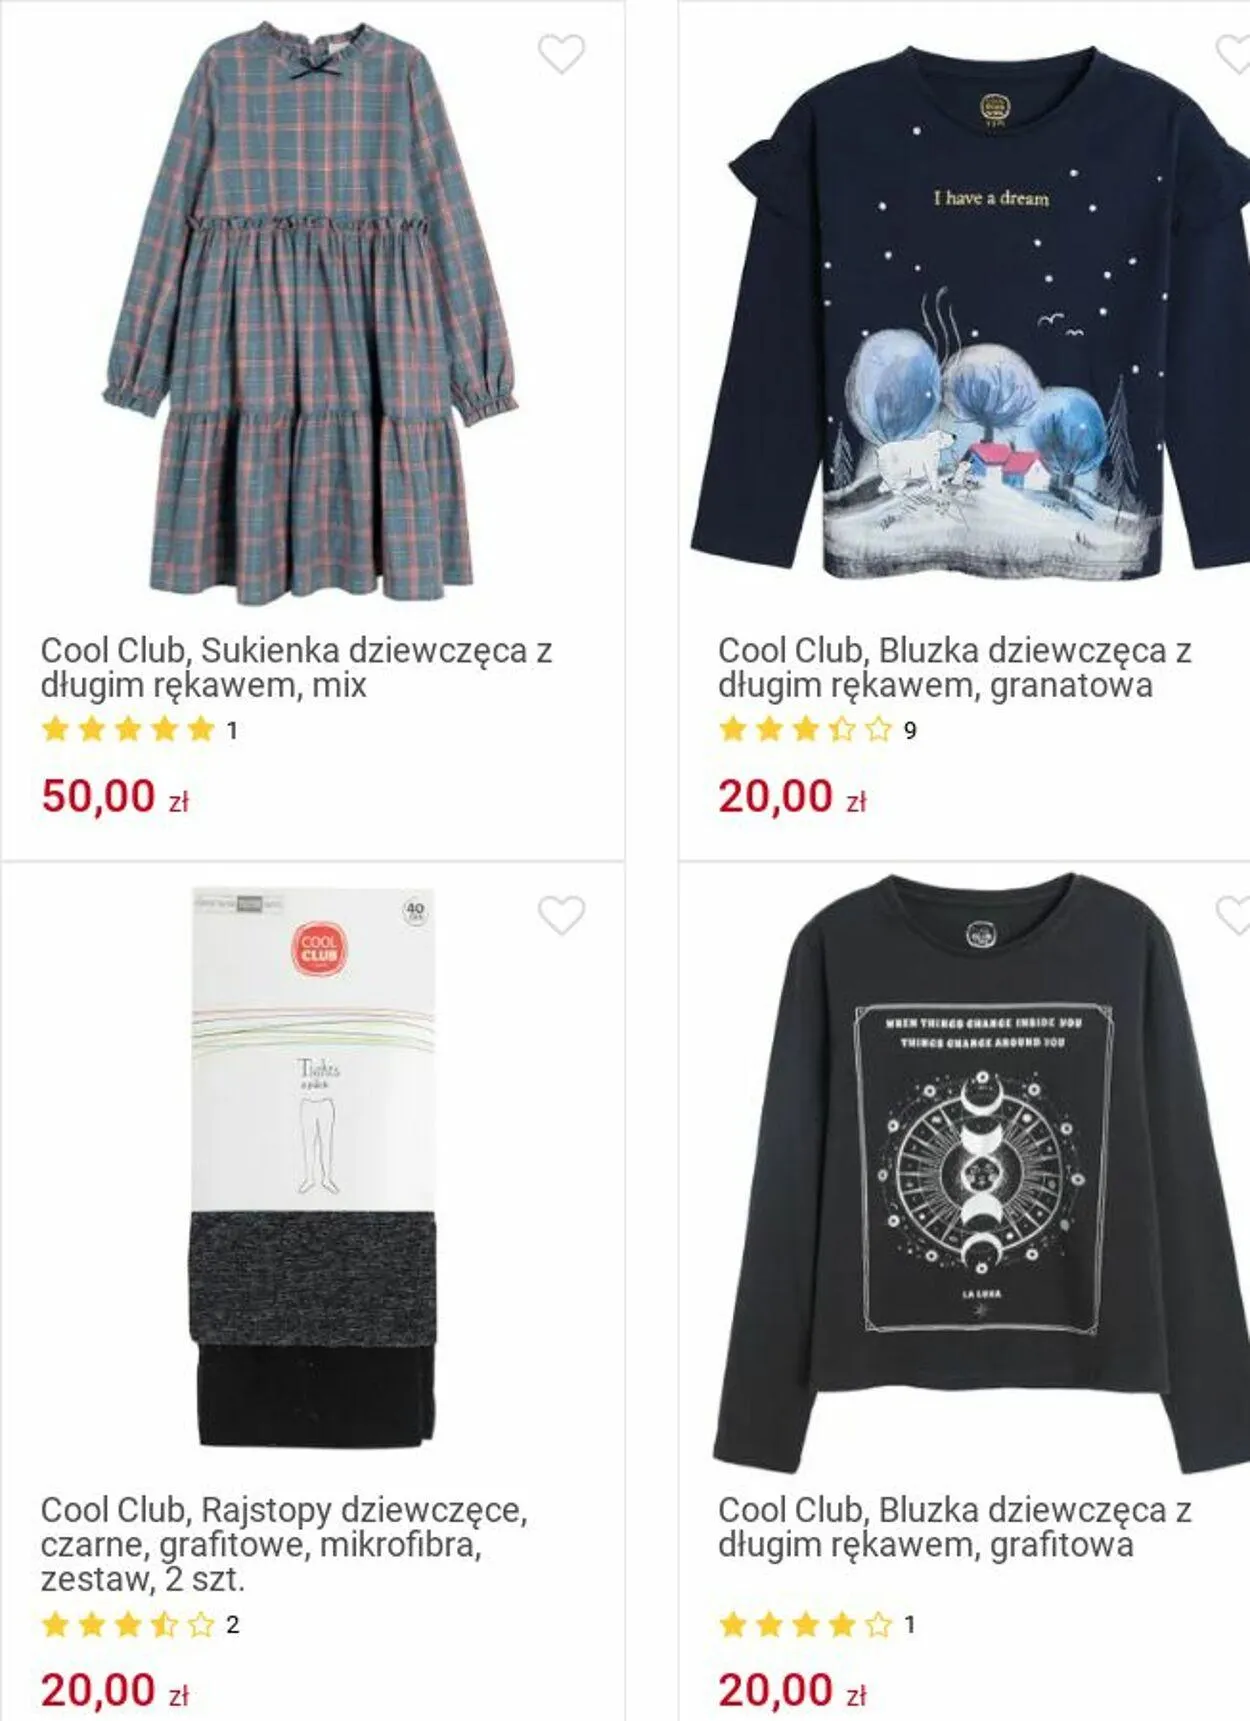
Task: Open 'Bluzka dziewczęca z długim rękawem, granatowa' link
Action: tap(954, 667)
